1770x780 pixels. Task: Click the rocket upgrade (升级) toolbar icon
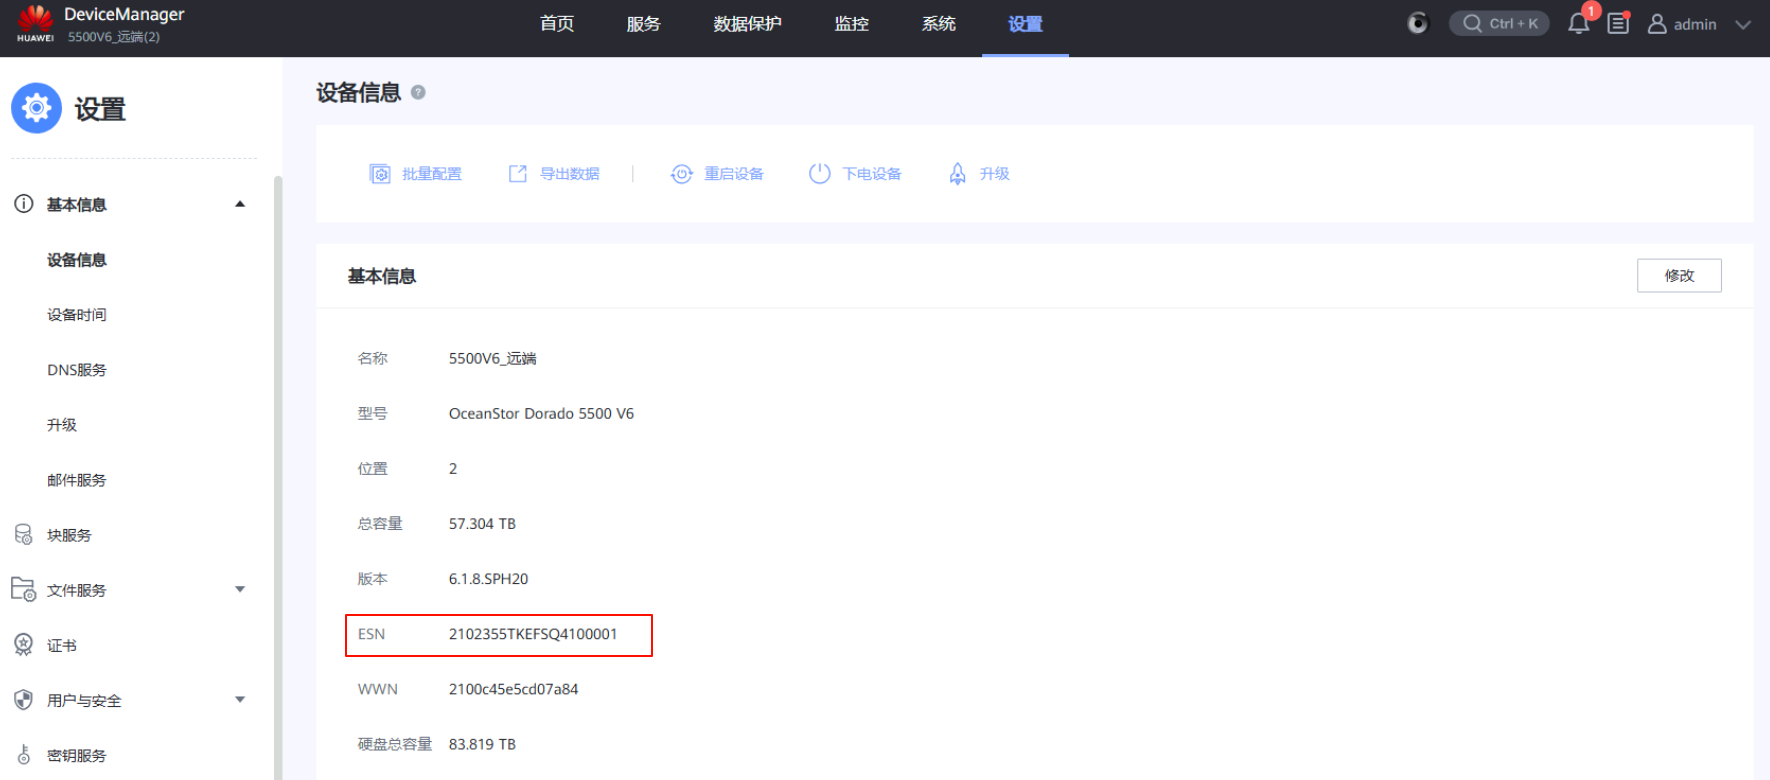[x=957, y=174]
